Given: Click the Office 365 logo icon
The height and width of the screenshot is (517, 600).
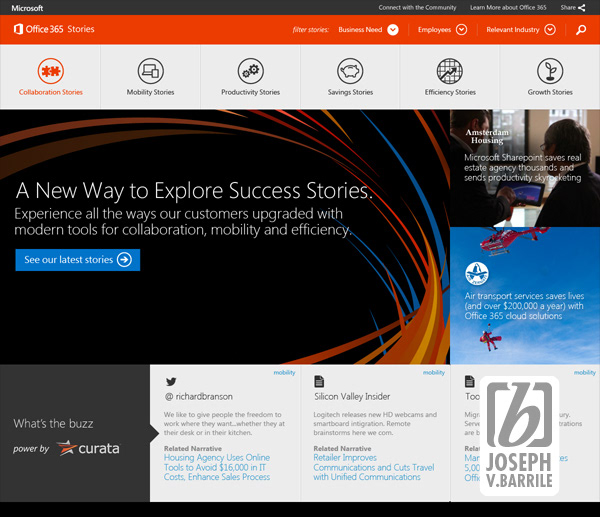Looking at the screenshot, I should click(18, 29).
